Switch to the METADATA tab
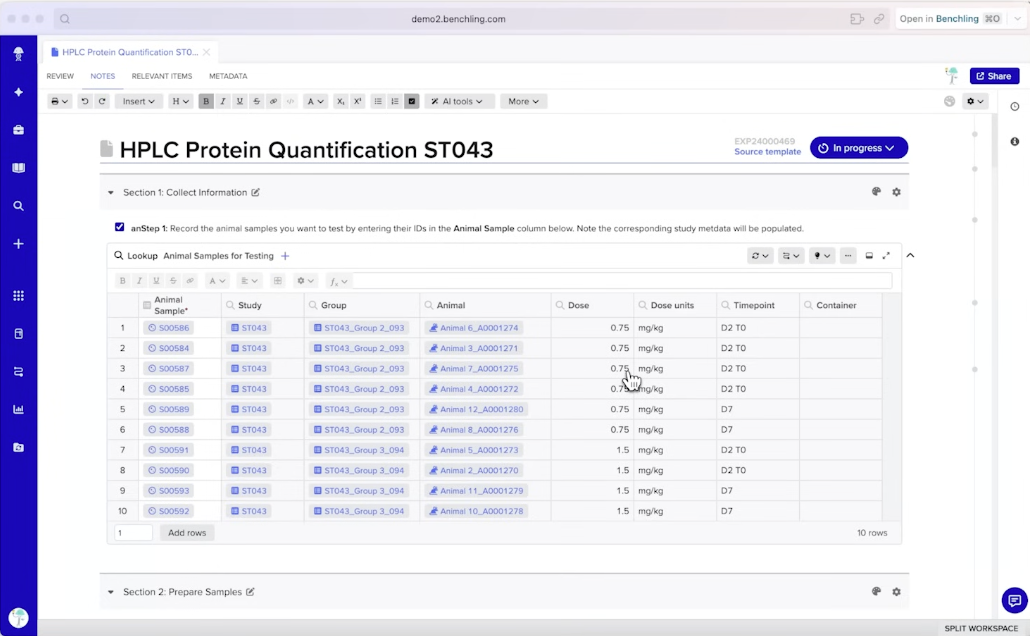The height and width of the screenshot is (636, 1030). click(226, 76)
